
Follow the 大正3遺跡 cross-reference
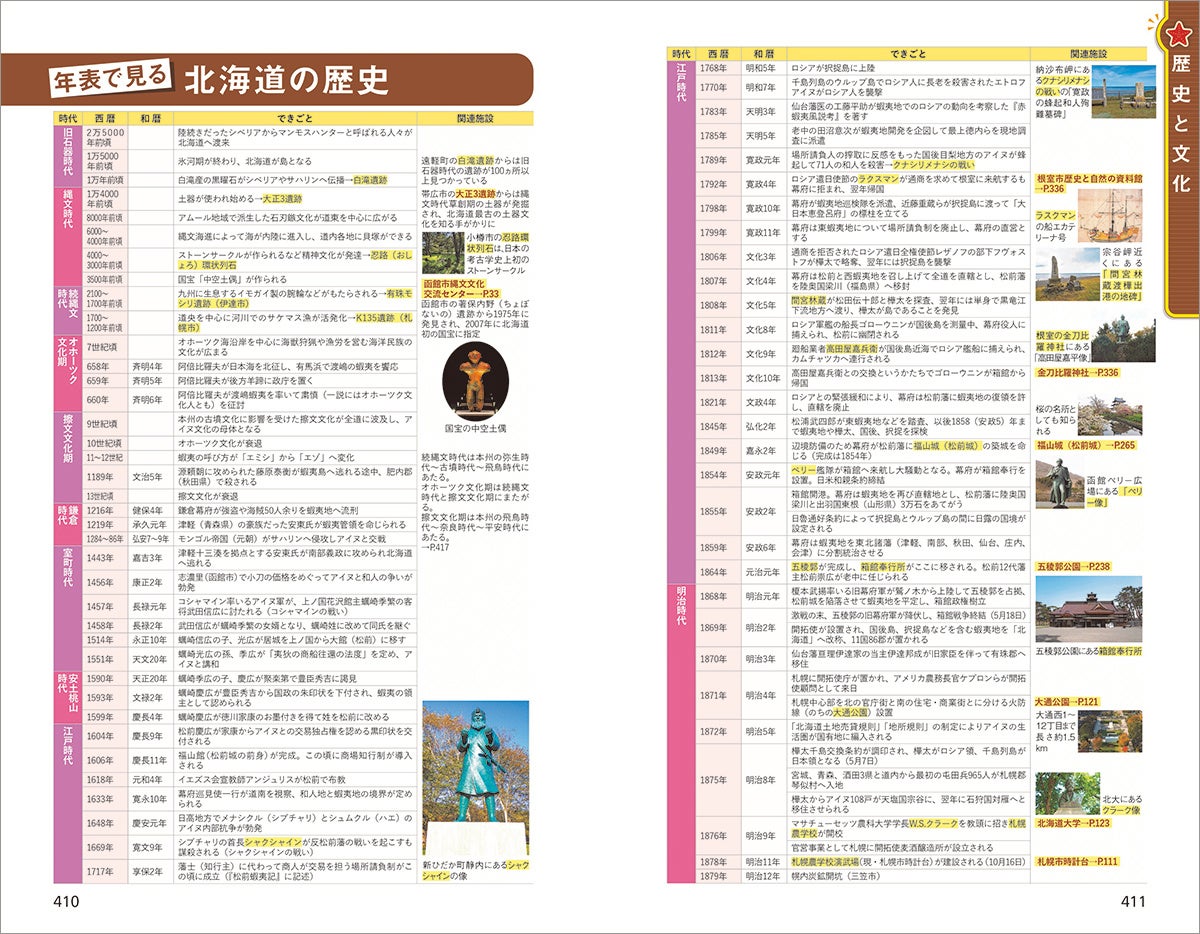475,194
